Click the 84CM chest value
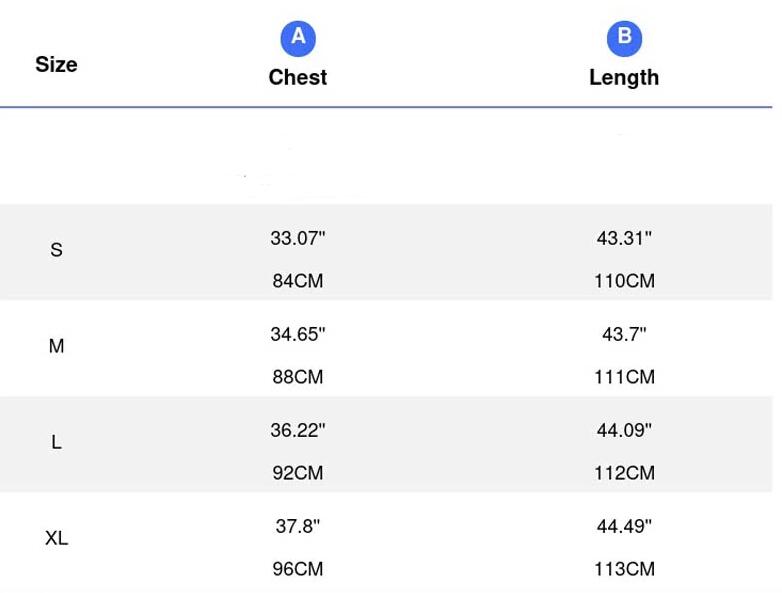The width and height of the screenshot is (782, 593). tap(298, 281)
